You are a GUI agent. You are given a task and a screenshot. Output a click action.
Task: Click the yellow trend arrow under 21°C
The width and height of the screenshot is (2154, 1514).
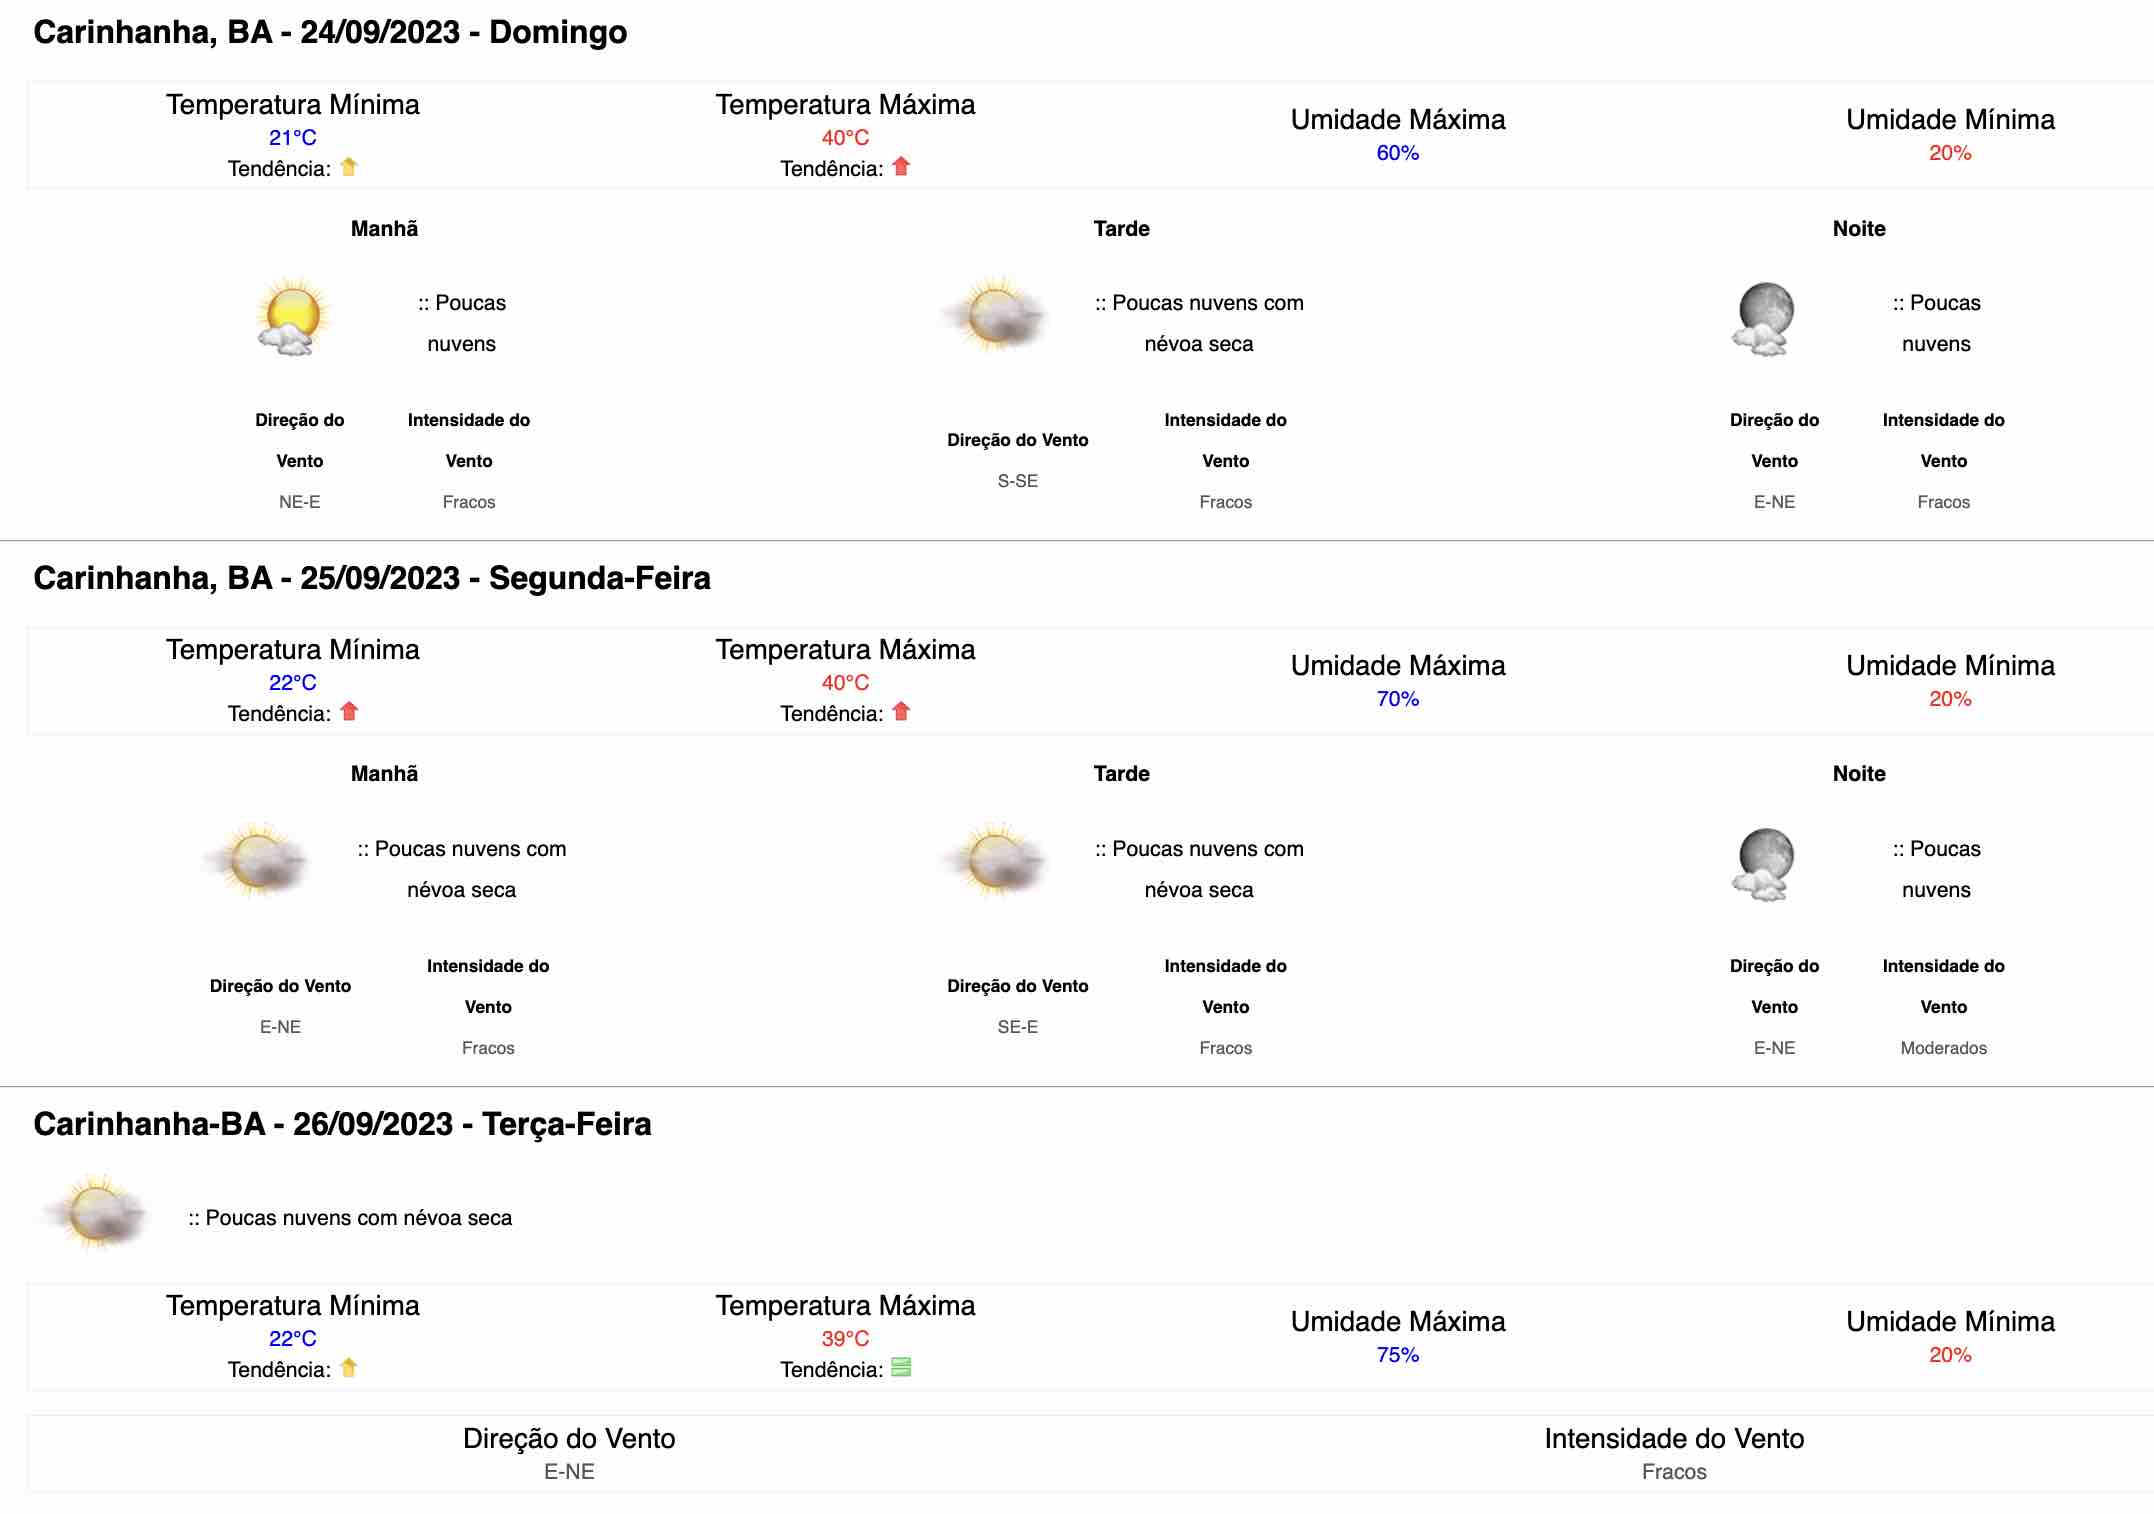coord(349,167)
